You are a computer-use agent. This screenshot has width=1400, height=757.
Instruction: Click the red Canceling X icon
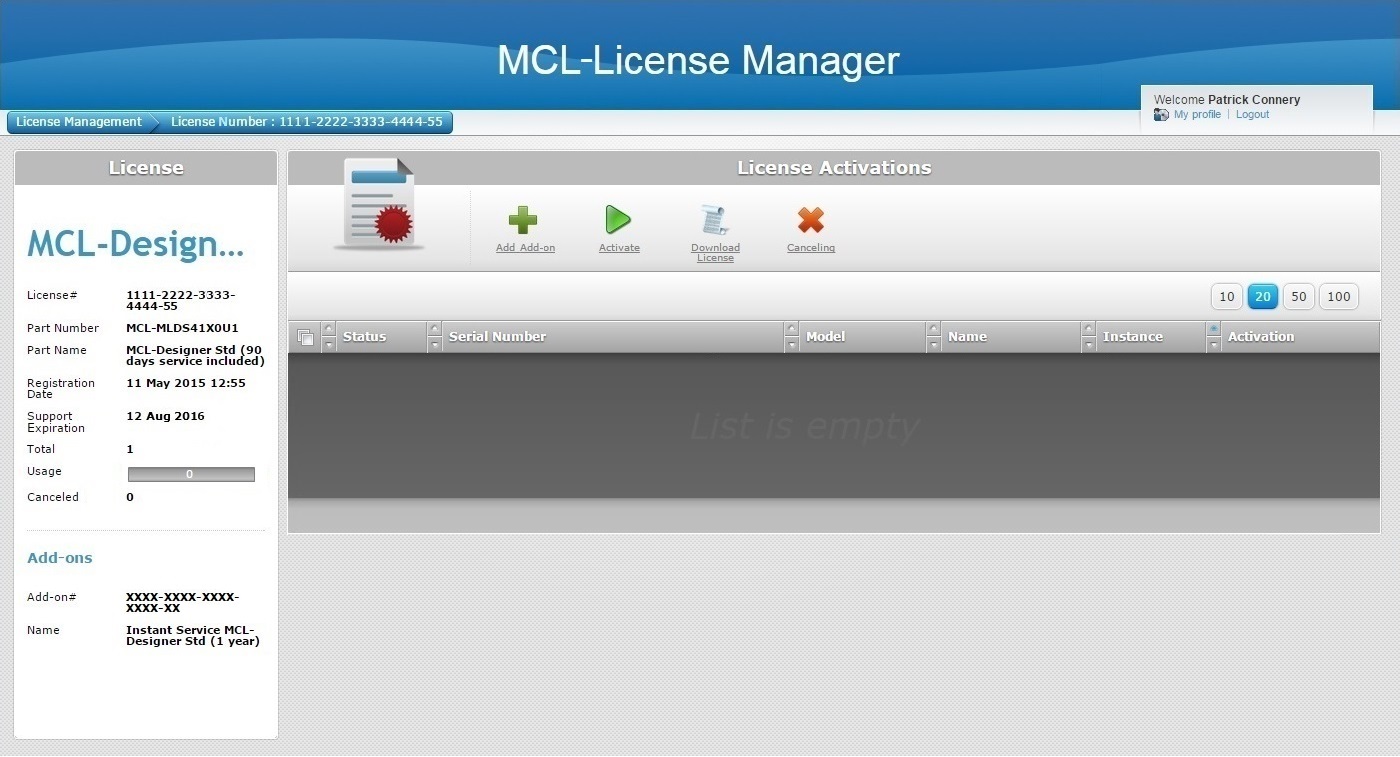810,220
